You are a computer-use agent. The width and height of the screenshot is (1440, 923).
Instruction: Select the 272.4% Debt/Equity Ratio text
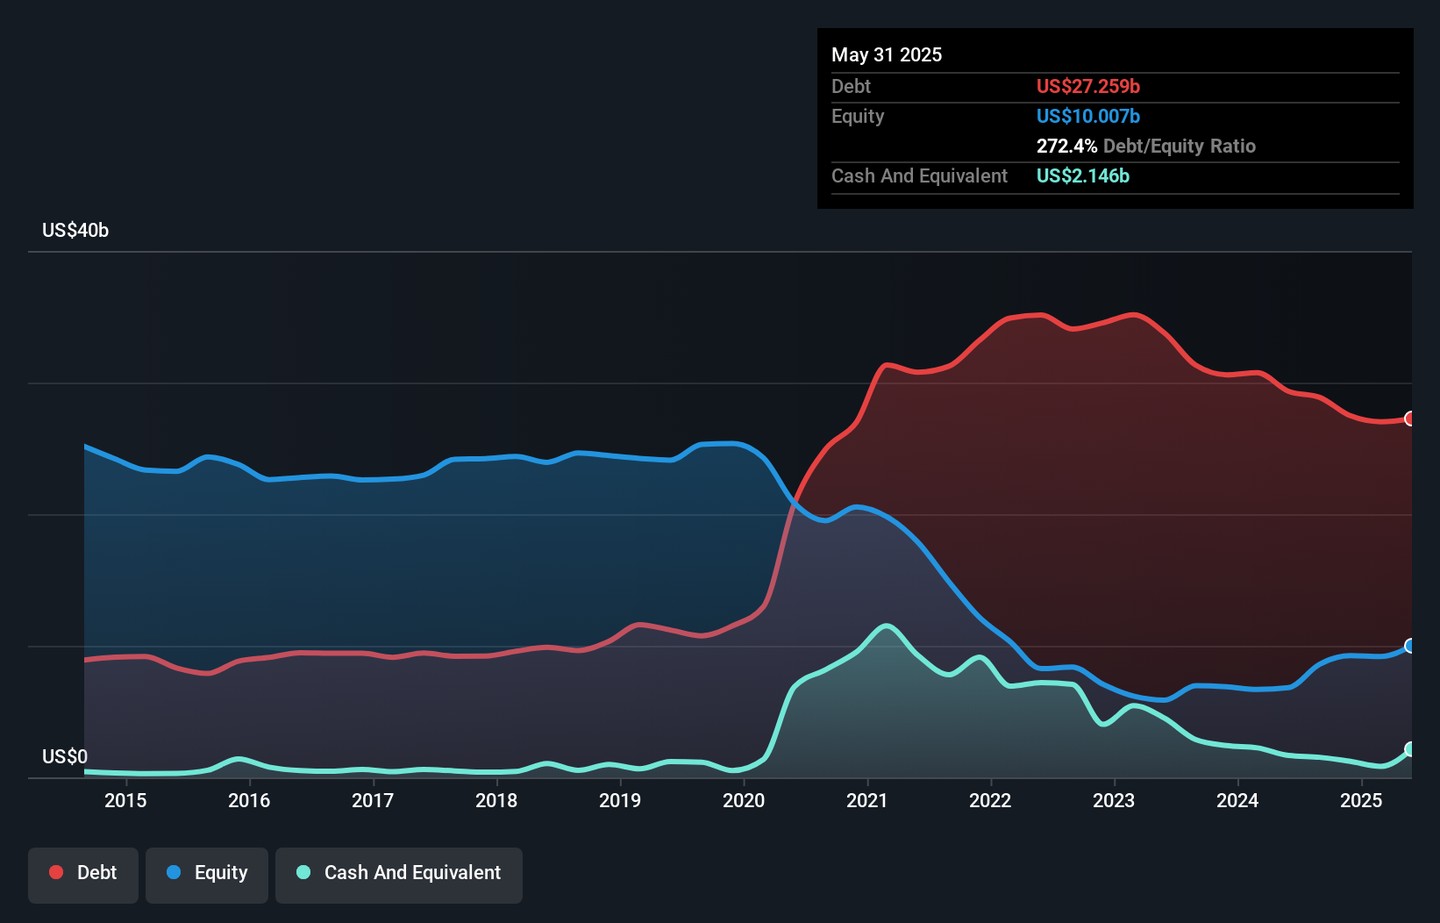click(1145, 146)
